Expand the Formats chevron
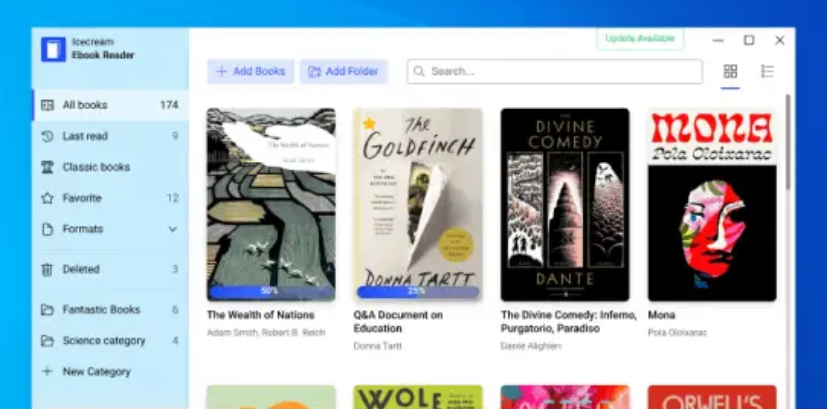The image size is (827, 409). coord(172,229)
